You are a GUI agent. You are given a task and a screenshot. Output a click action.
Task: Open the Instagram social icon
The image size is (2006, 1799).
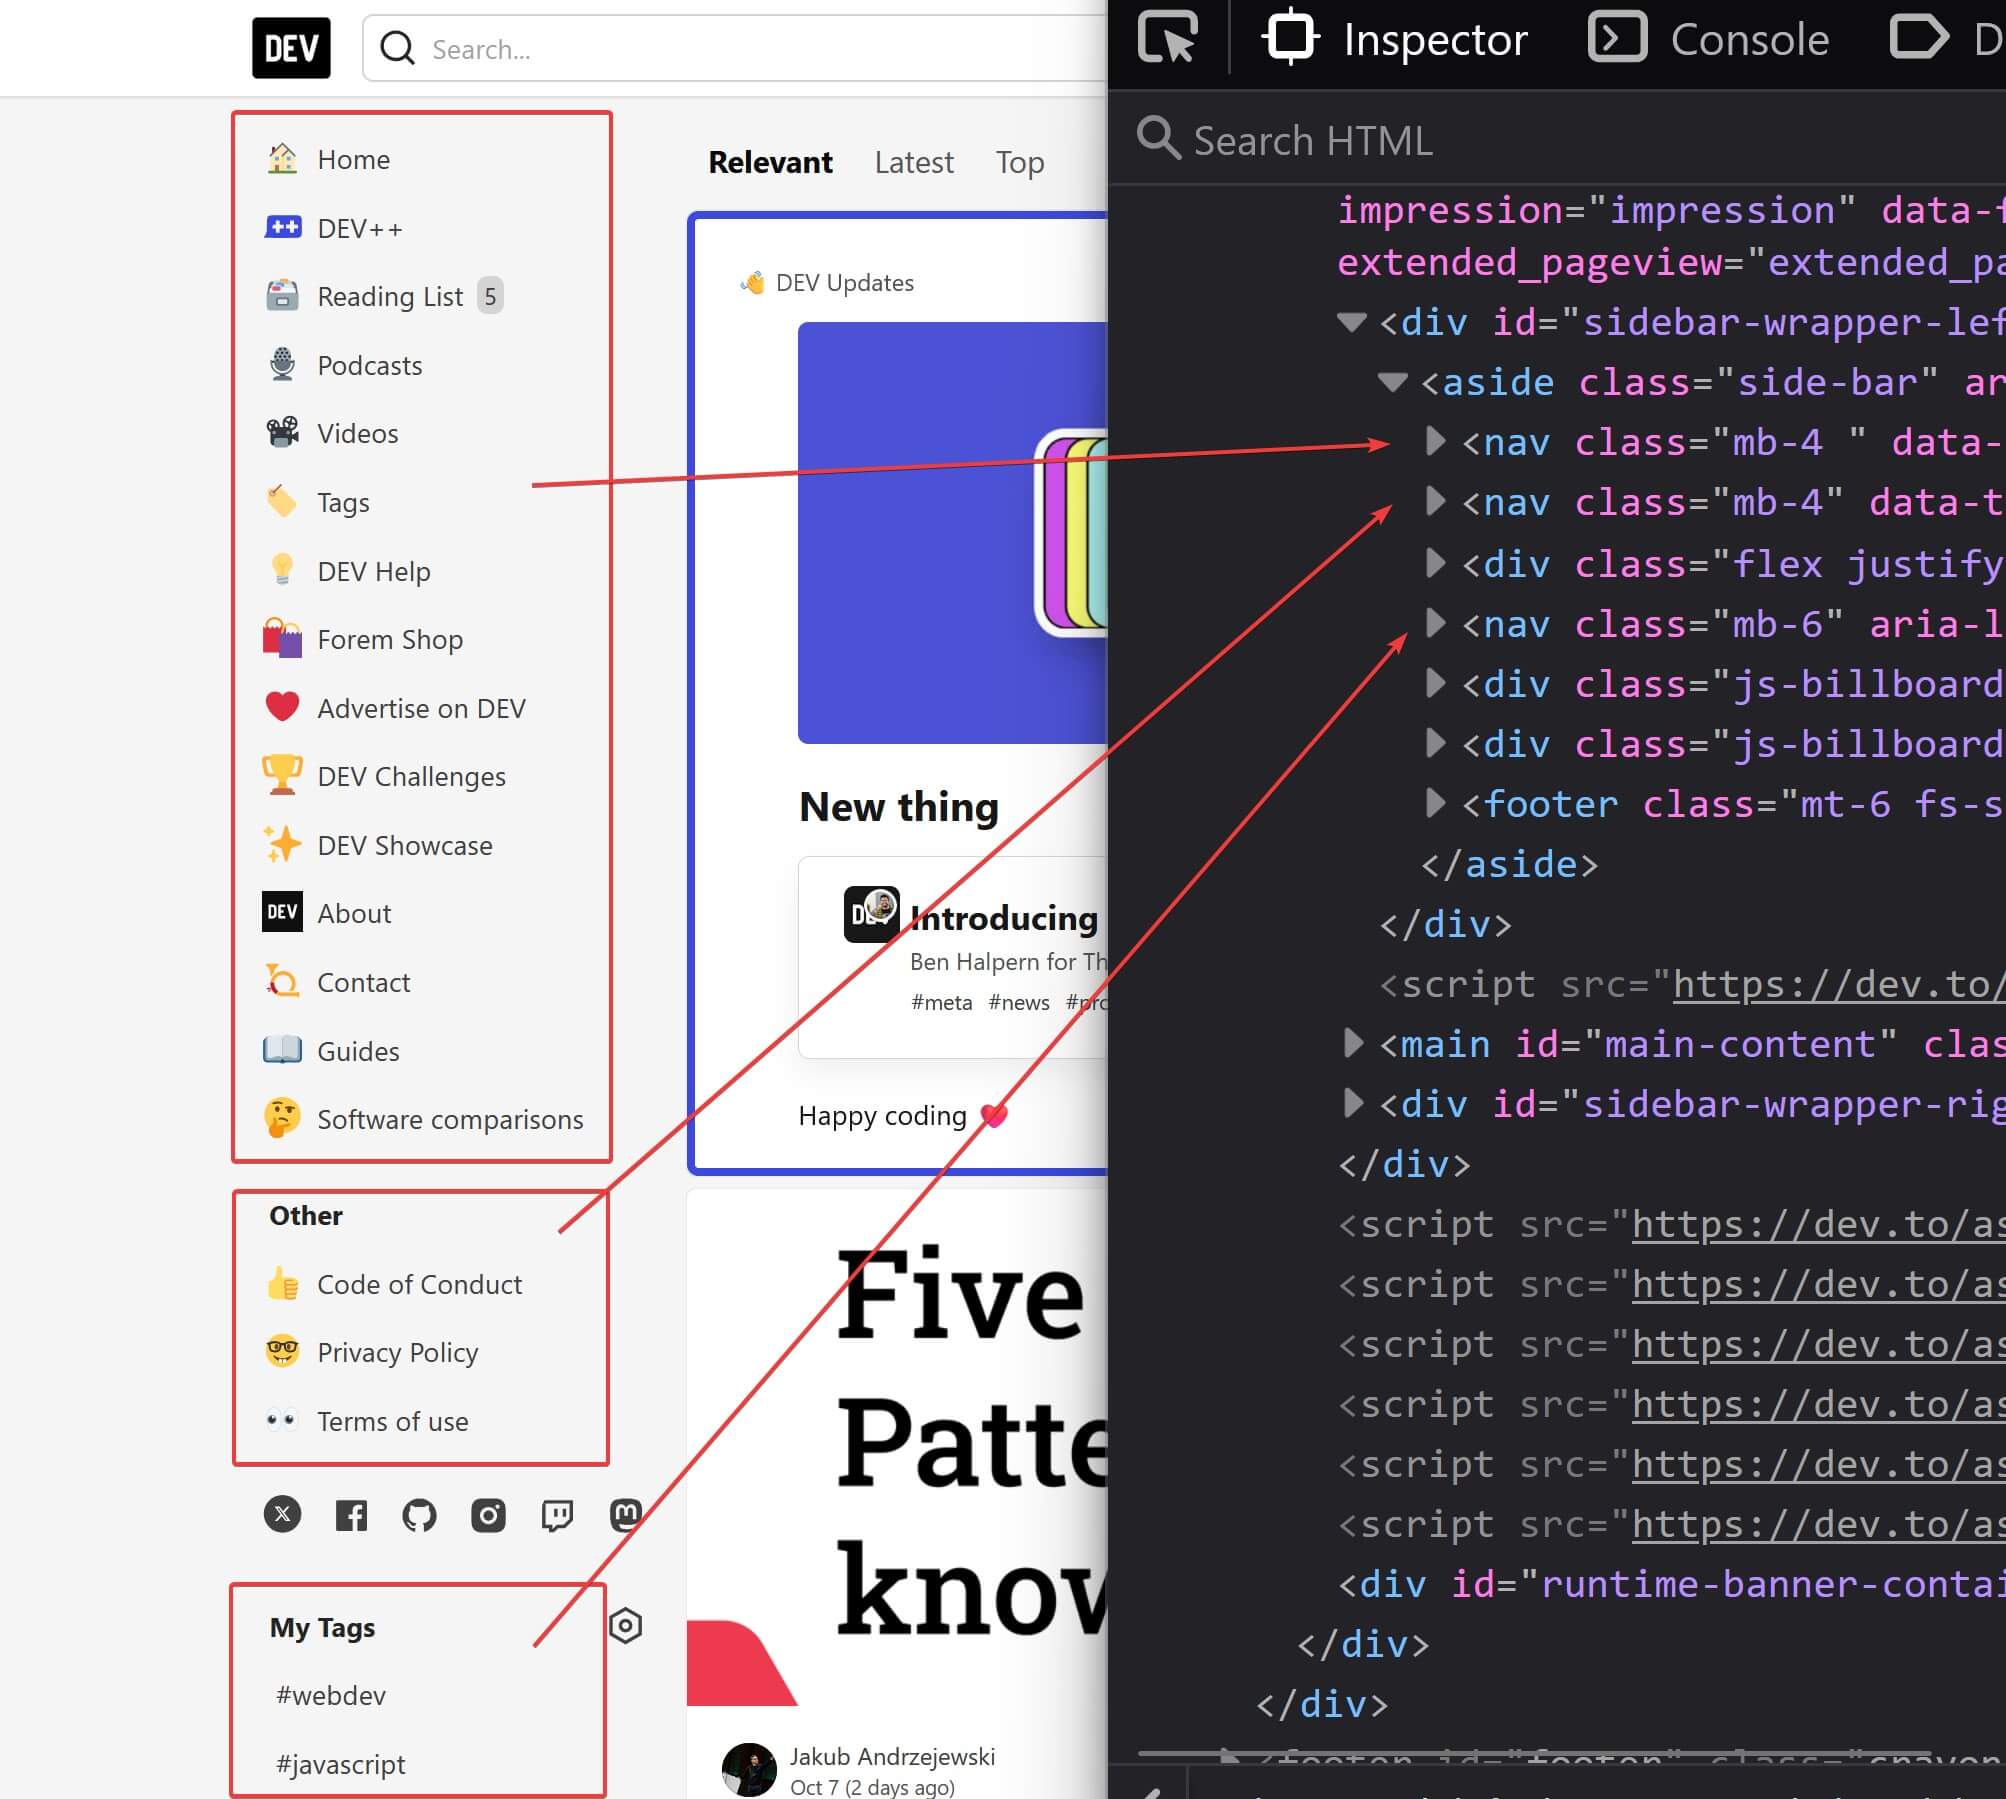point(488,1515)
